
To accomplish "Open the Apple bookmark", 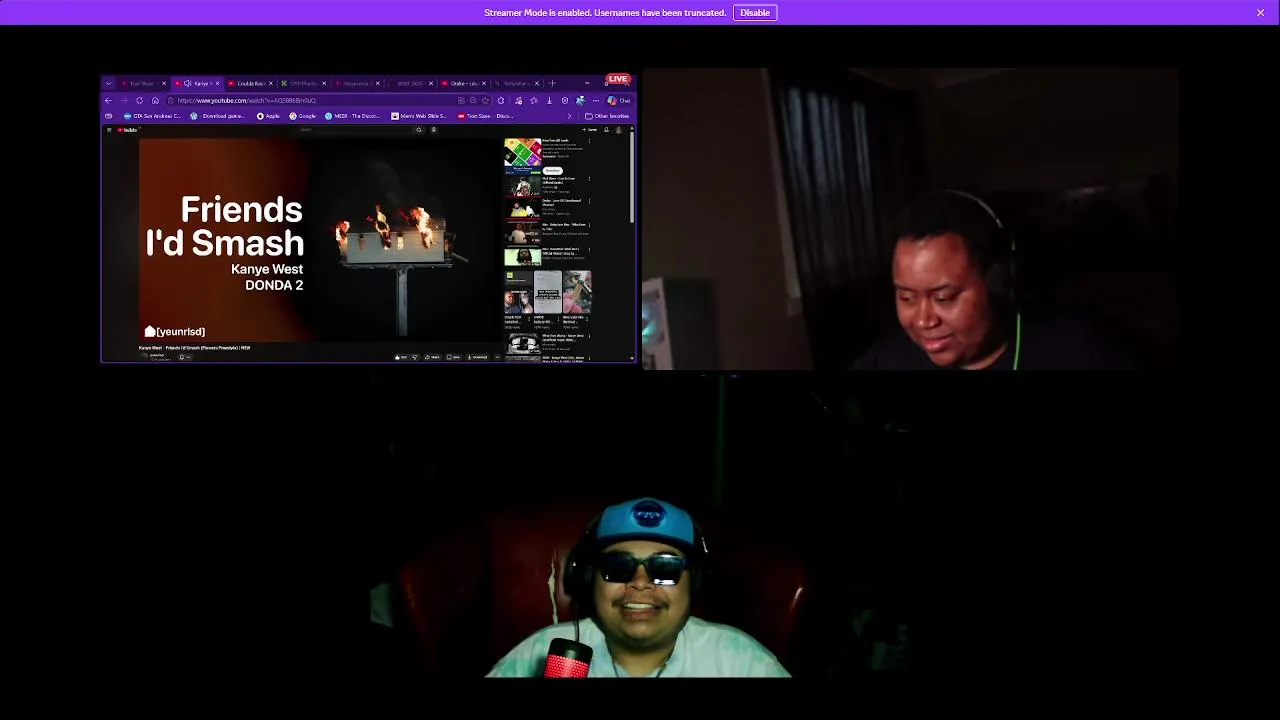I will 268,116.
